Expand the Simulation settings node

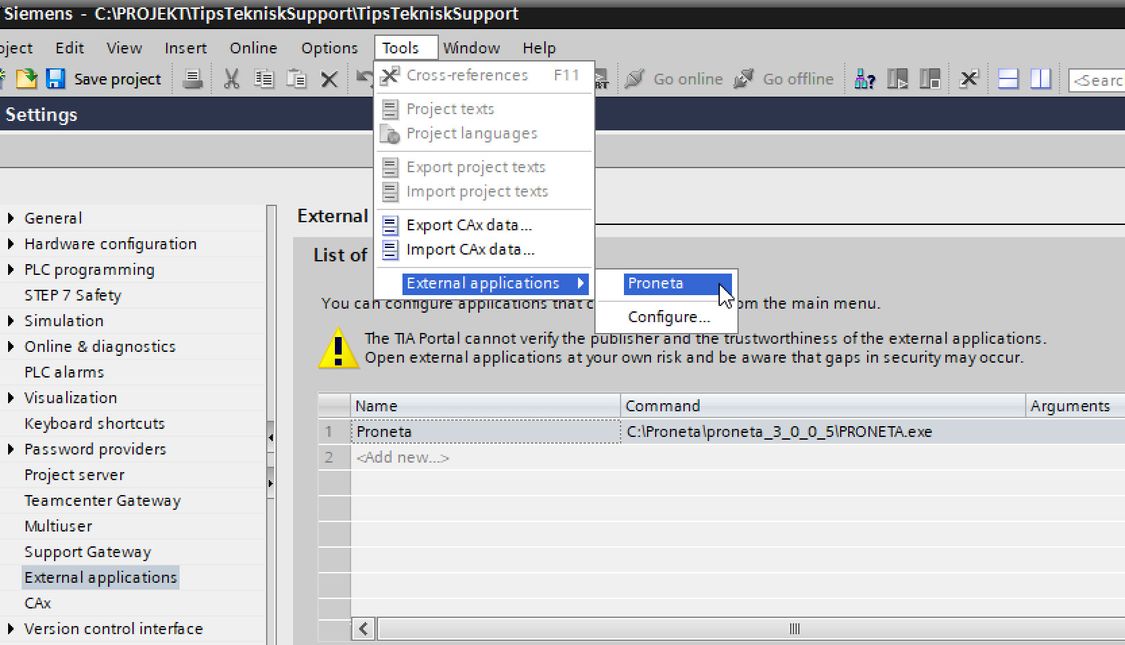point(11,321)
